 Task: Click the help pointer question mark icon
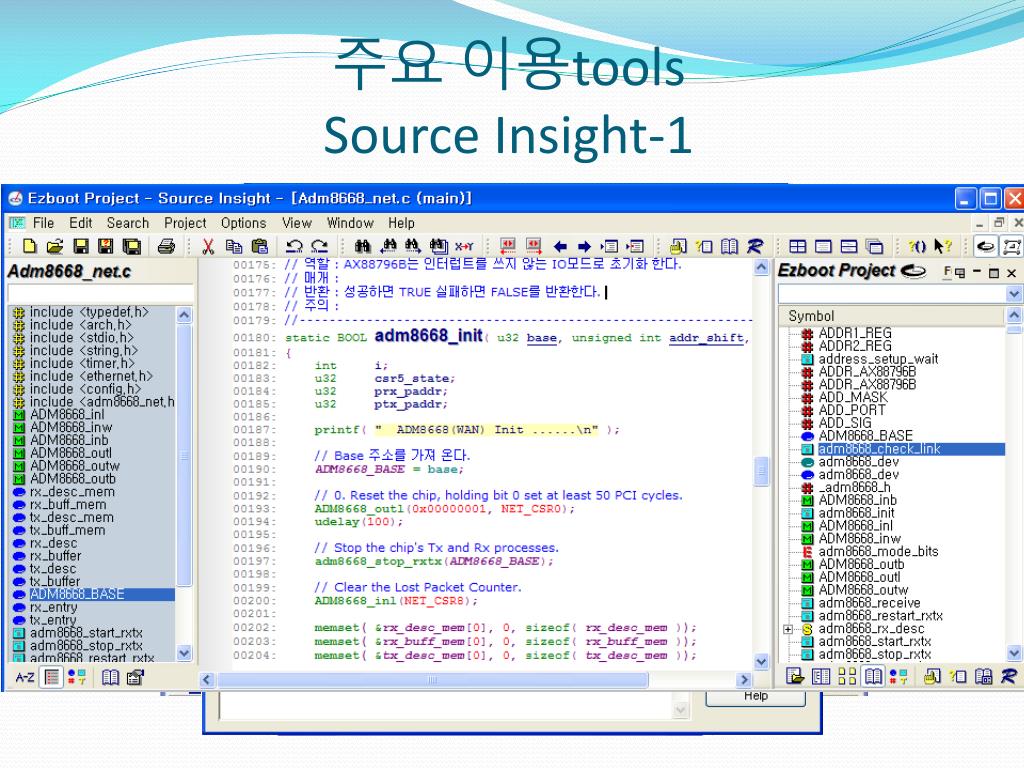tap(942, 246)
